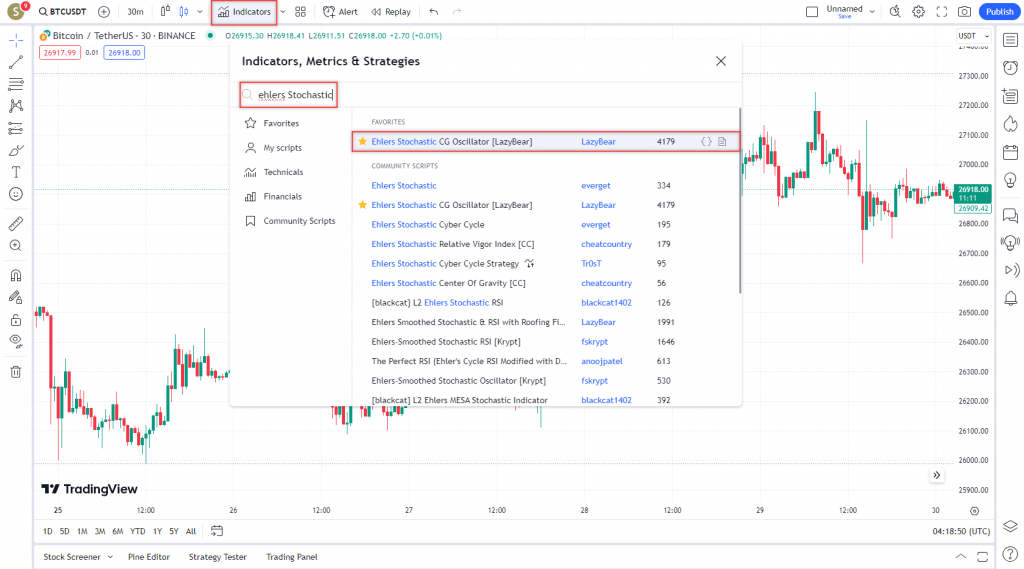Viewport: 1024px width, 569px height.
Task: Open the LazyBear author link in favorites
Action: (598, 141)
